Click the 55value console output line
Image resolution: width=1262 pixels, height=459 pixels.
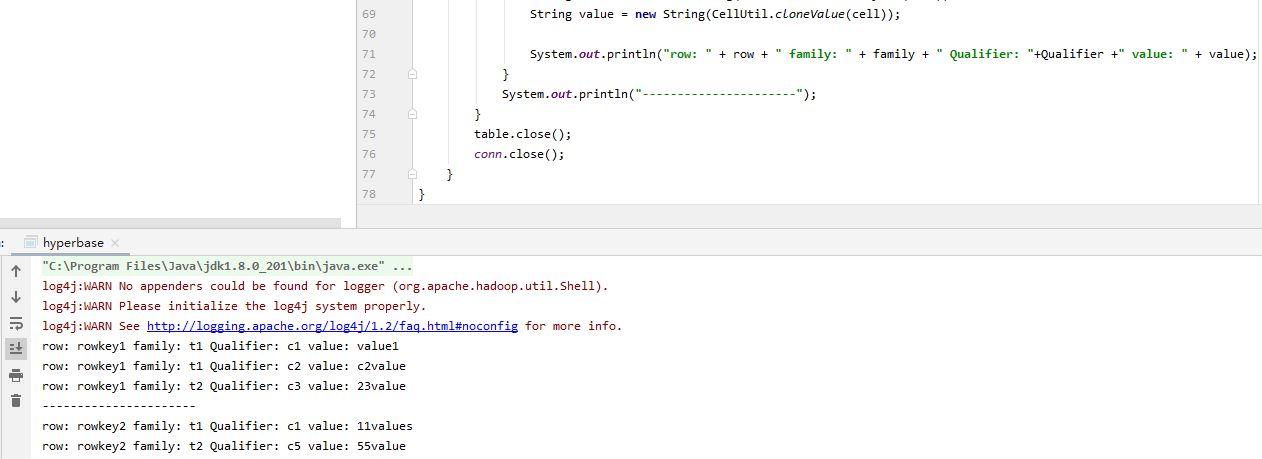(x=224, y=446)
